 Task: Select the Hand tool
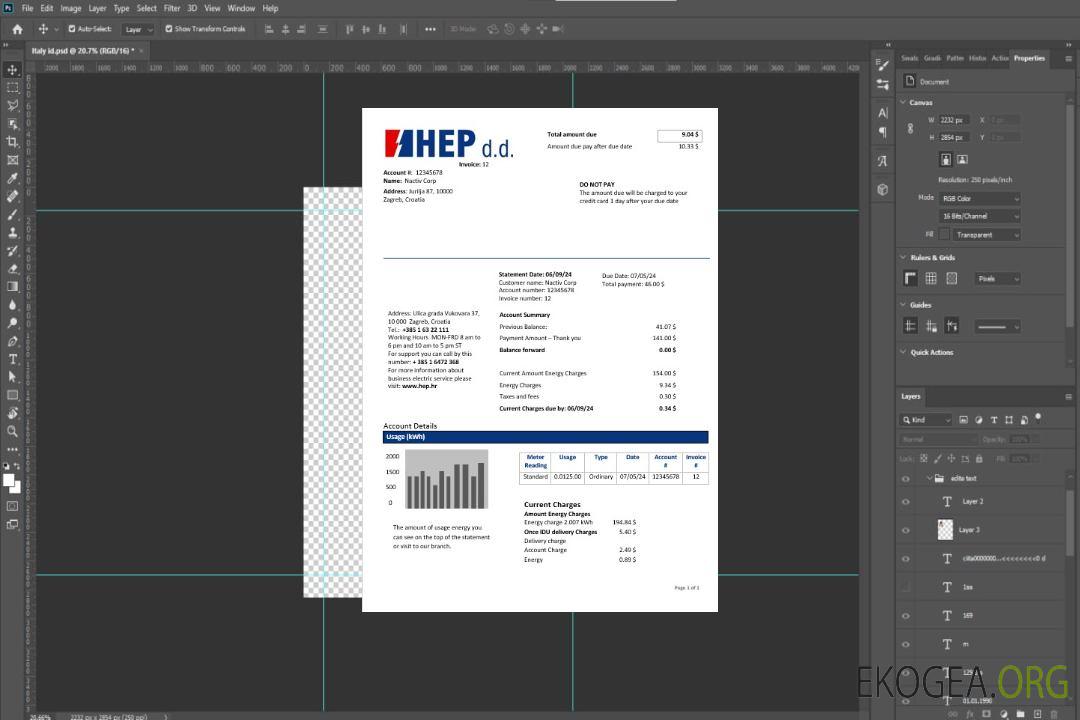[x=12, y=413]
